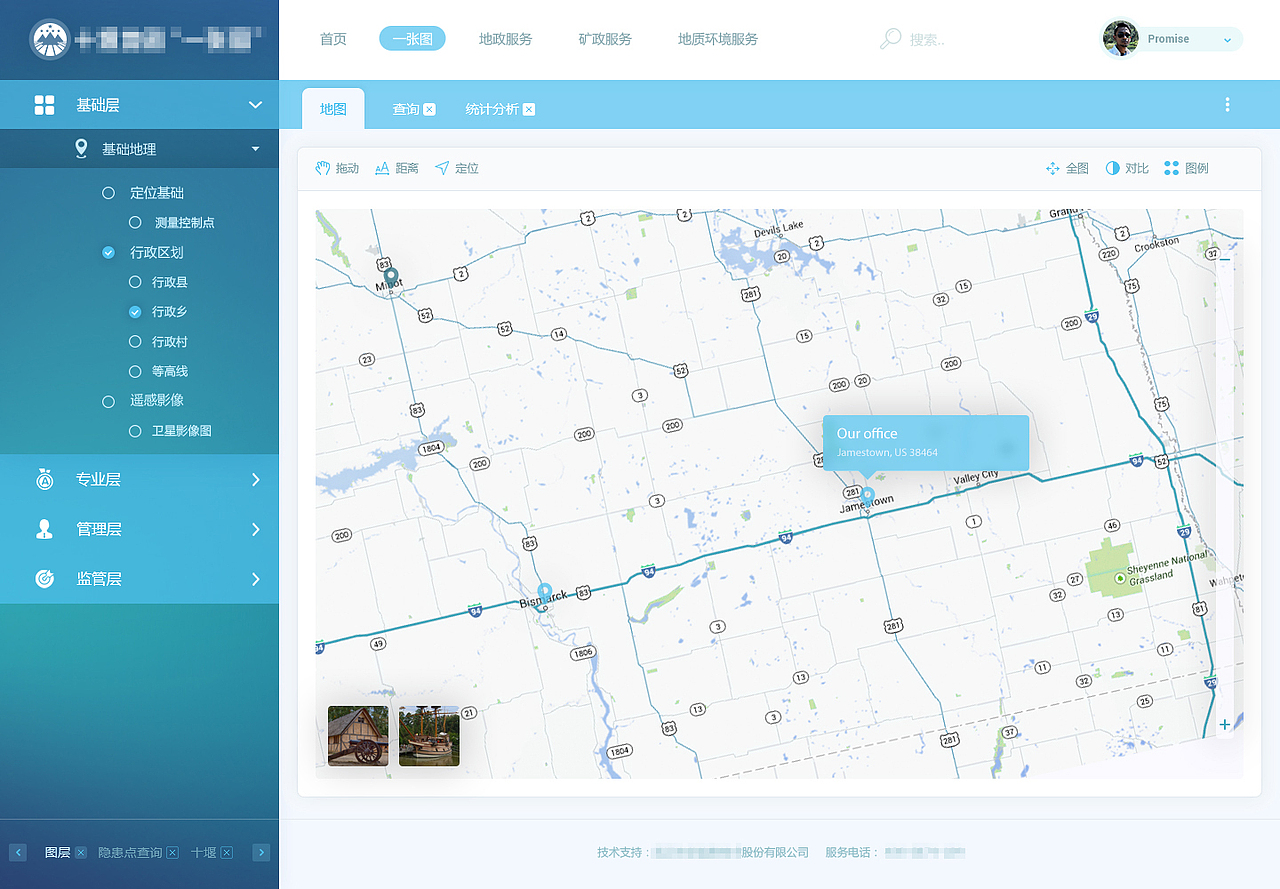Click the left arrow of bottom tabs
The image size is (1280, 889).
click(x=18, y=852)
